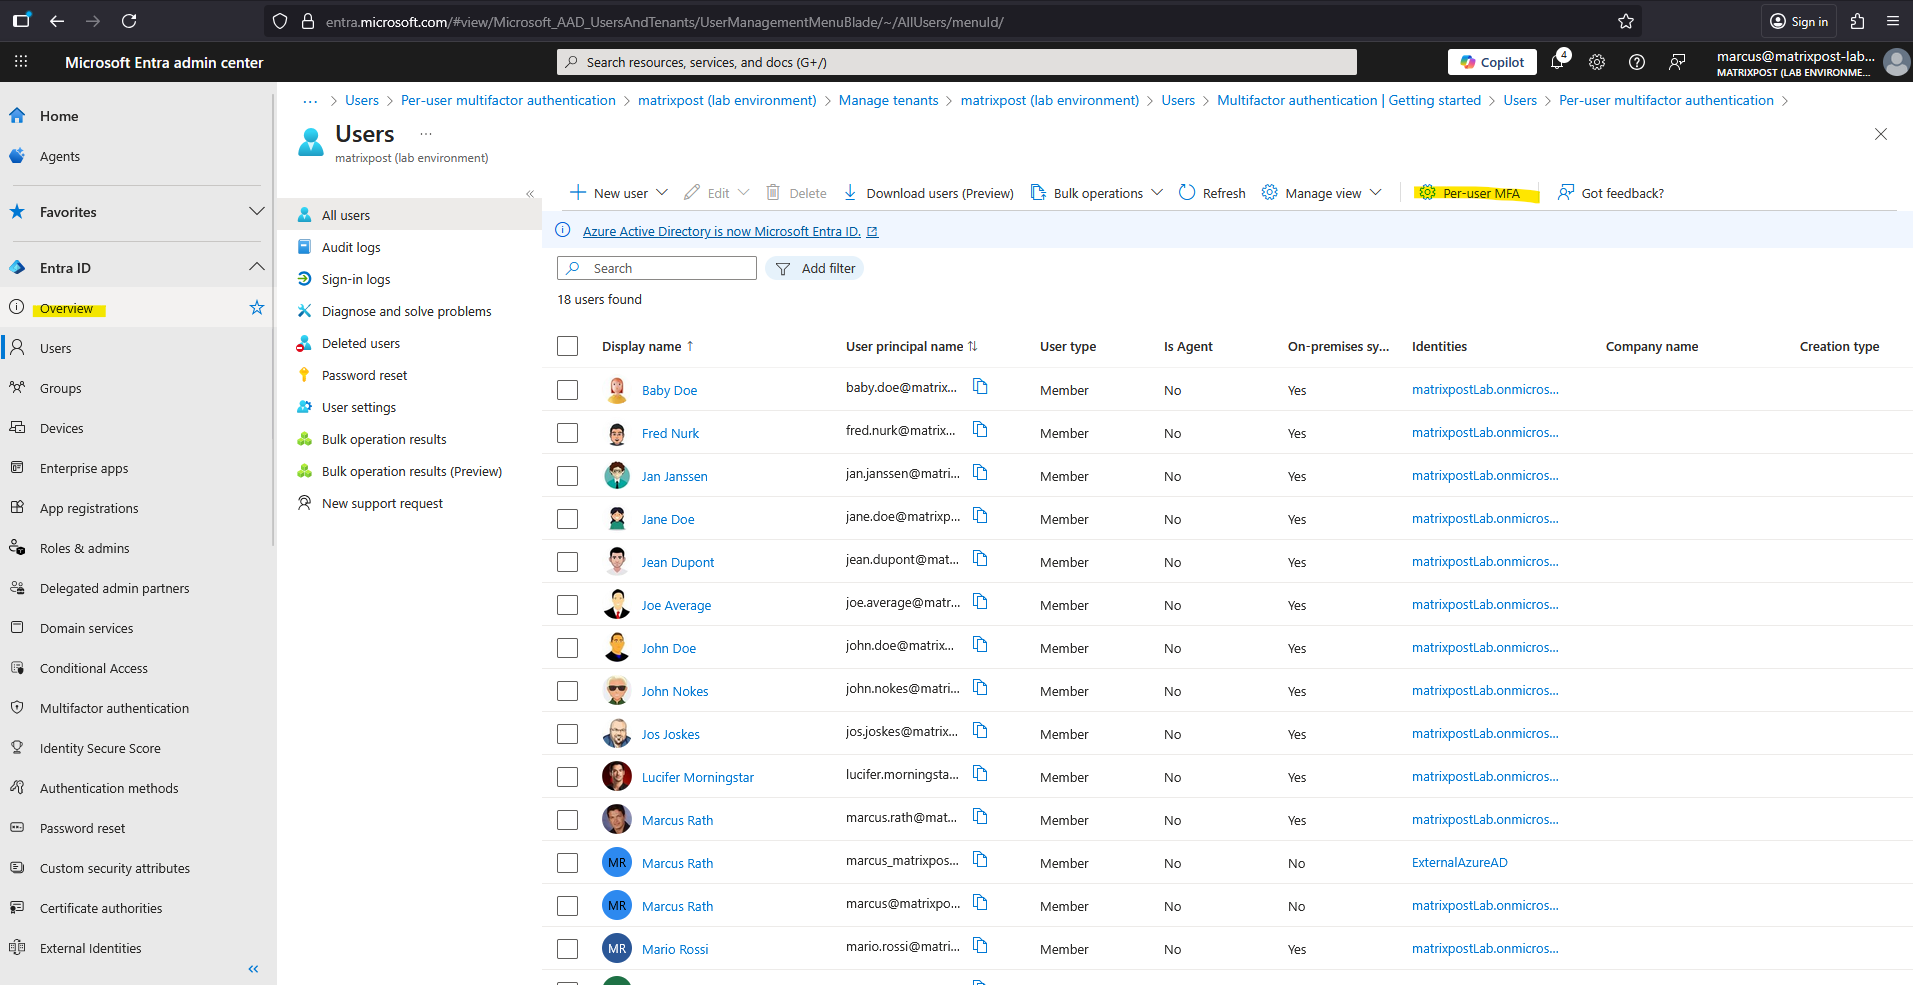The image size is (1913, 985).
Task: Collapse the Entra ID section
Action: 256,267
